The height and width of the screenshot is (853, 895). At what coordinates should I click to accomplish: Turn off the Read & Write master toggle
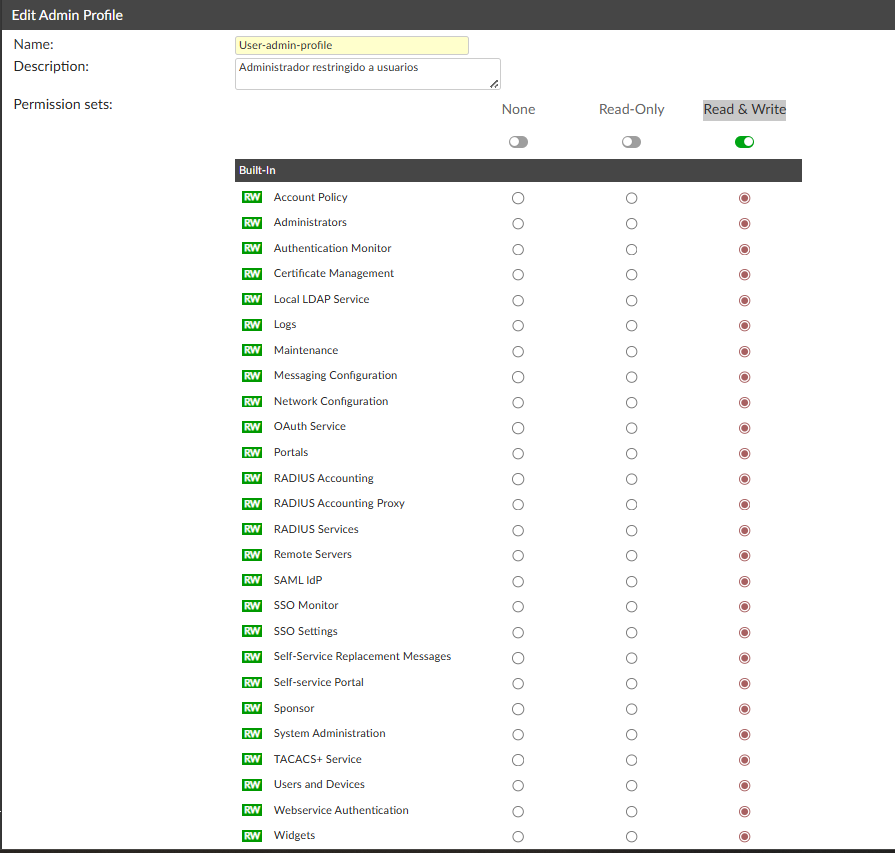744,142
